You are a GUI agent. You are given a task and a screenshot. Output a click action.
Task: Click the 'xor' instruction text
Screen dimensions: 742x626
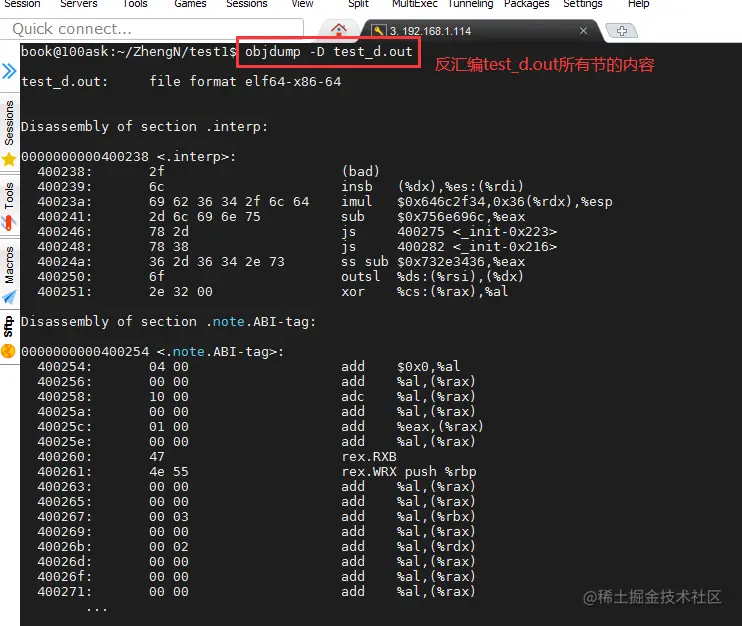pos(353,291)
